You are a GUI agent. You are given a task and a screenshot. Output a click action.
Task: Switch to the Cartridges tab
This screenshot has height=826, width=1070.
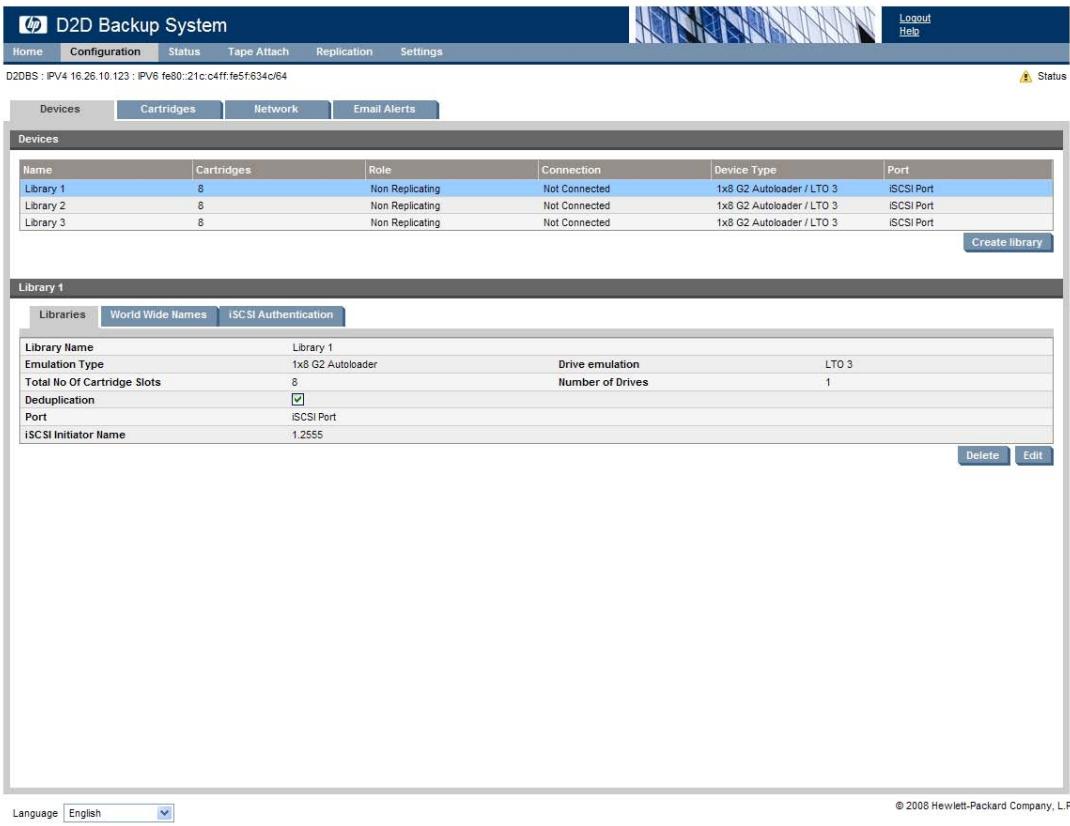[168, 109]
